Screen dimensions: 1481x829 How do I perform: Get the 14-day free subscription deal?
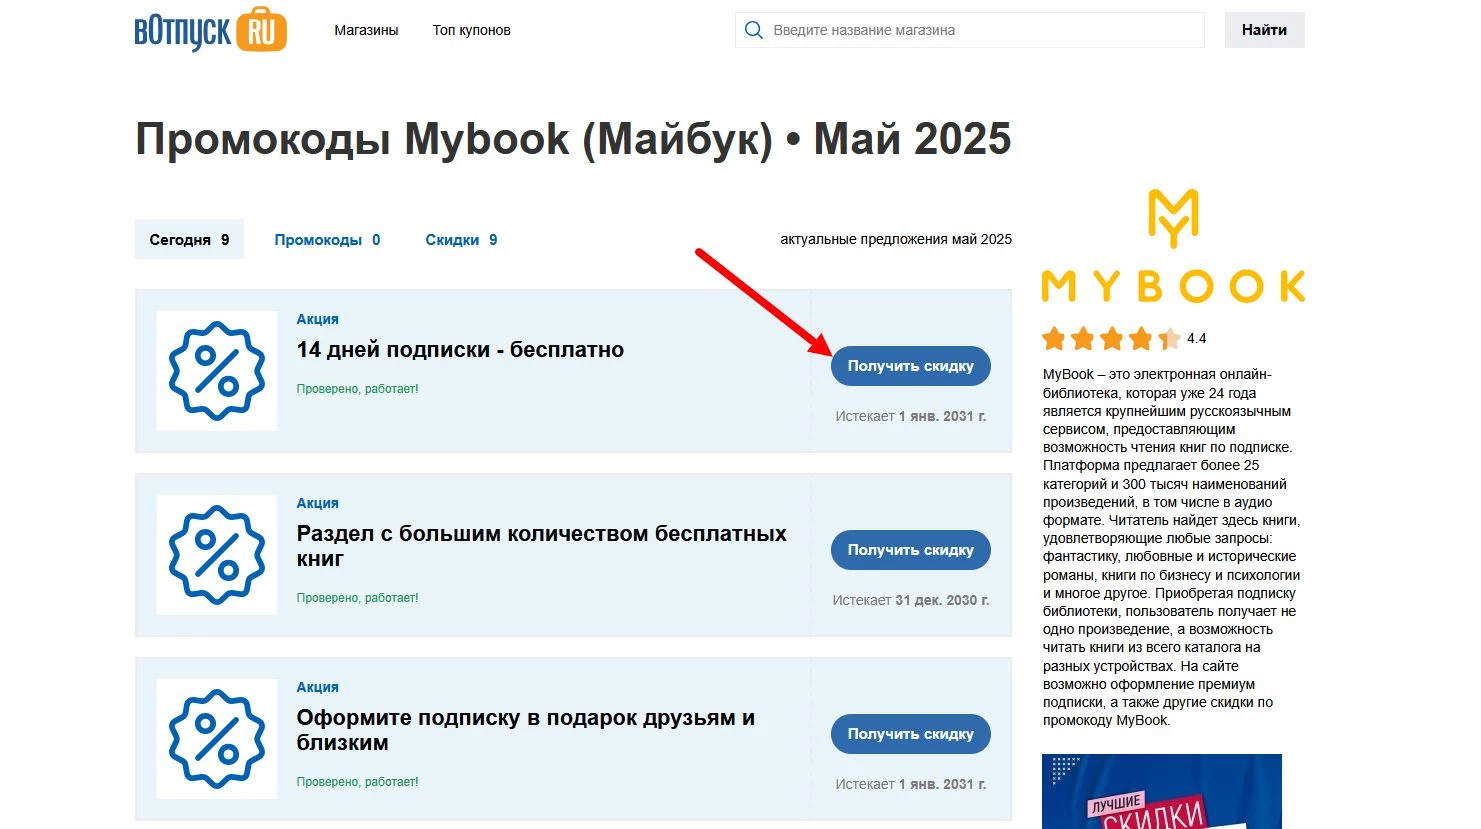click(x=909, y=365)
